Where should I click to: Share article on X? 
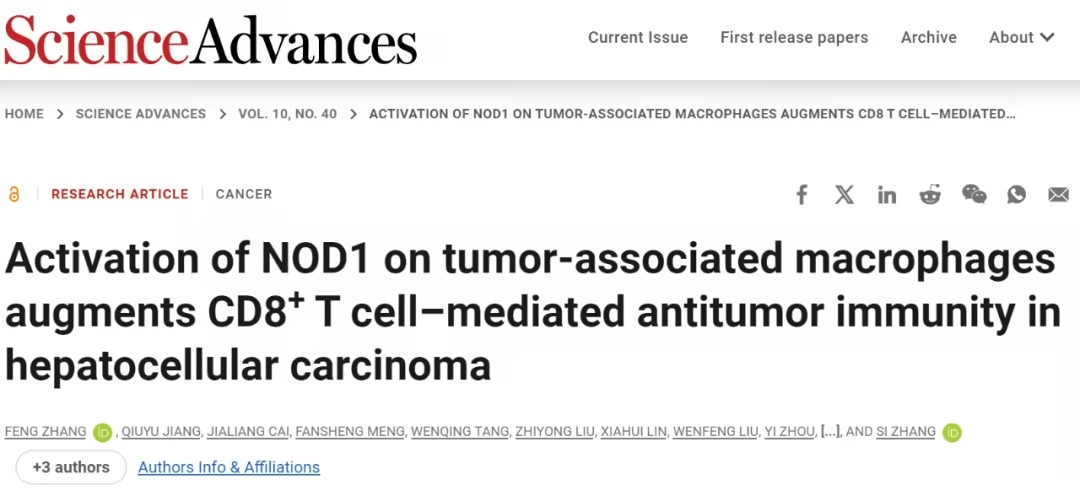[x=844, y=195]
